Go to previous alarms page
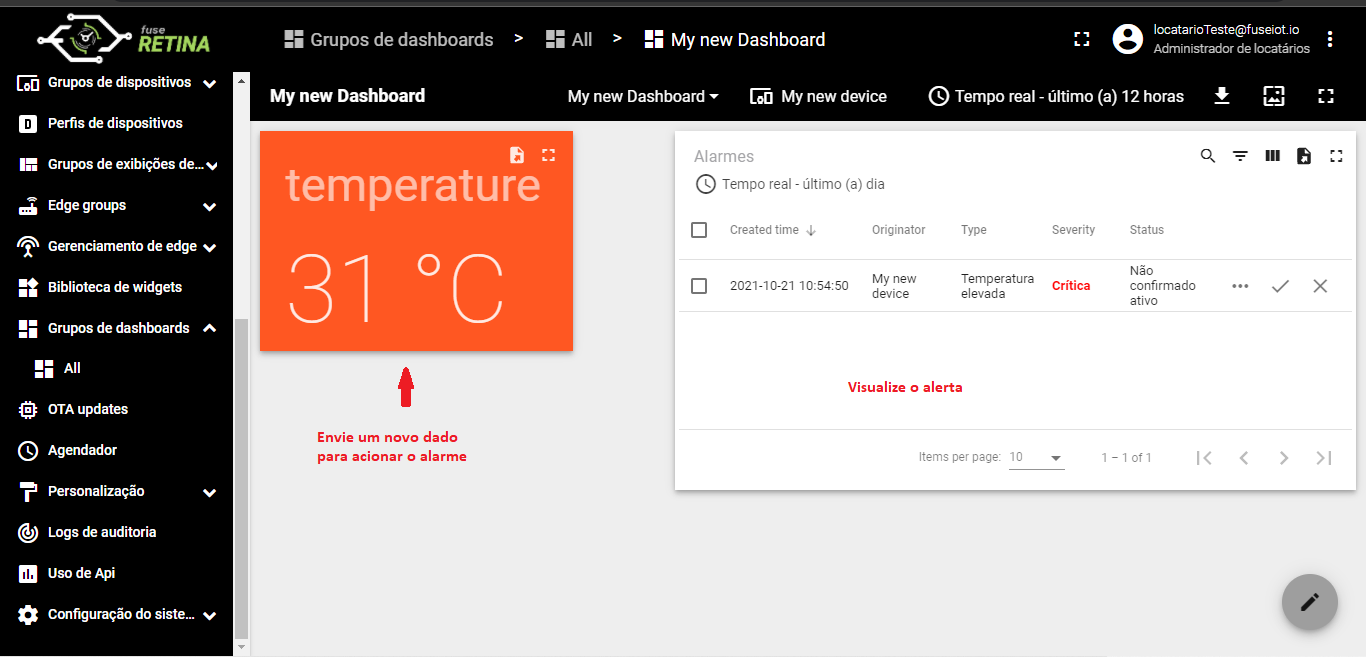Screen dimensions: 1366x657 tap(1244, 458)
